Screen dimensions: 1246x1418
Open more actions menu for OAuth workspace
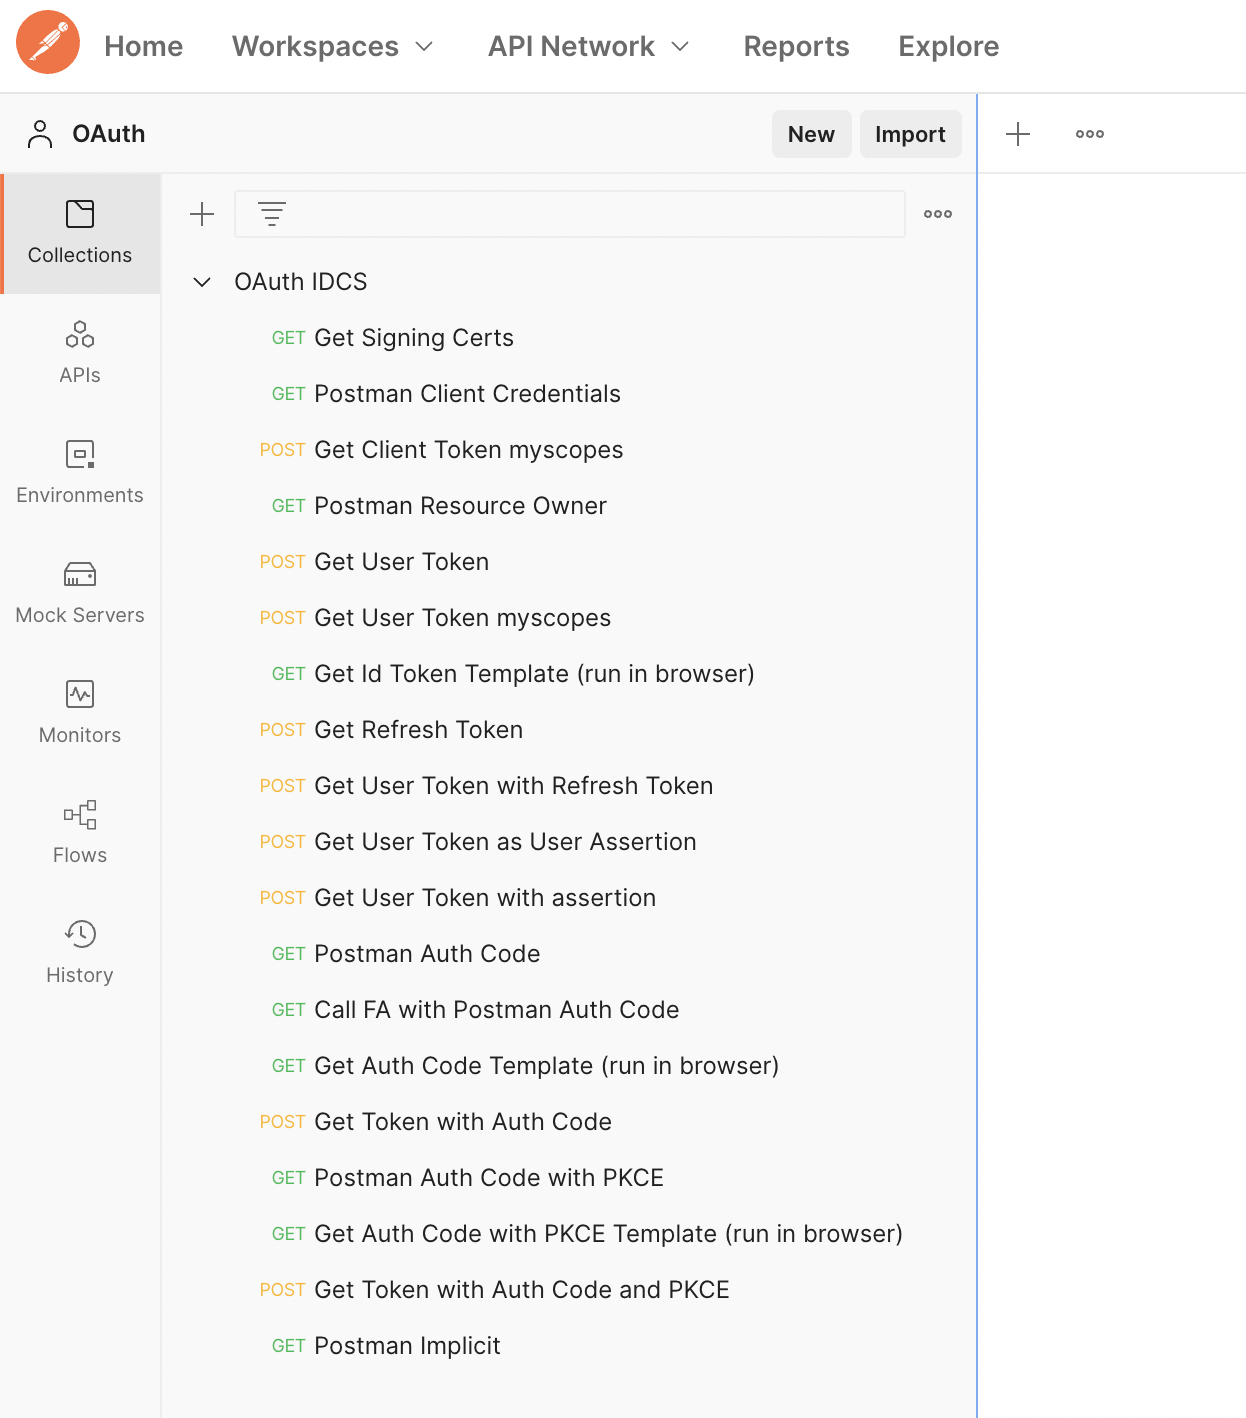click(1089, 133)
